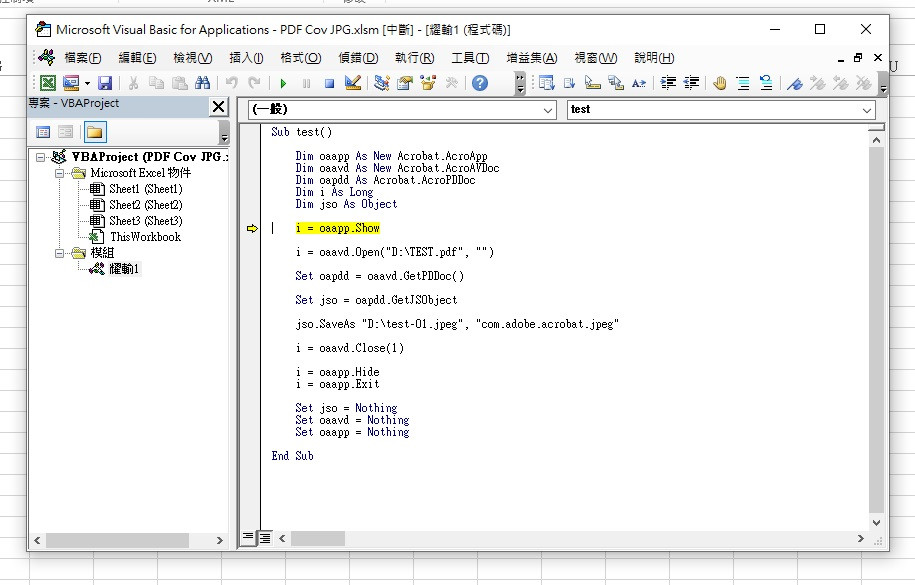The height and width of the screenshot is (585, 915).
Task: Click the Clear All Bookmarks icon
Action: tap(864, 83)
